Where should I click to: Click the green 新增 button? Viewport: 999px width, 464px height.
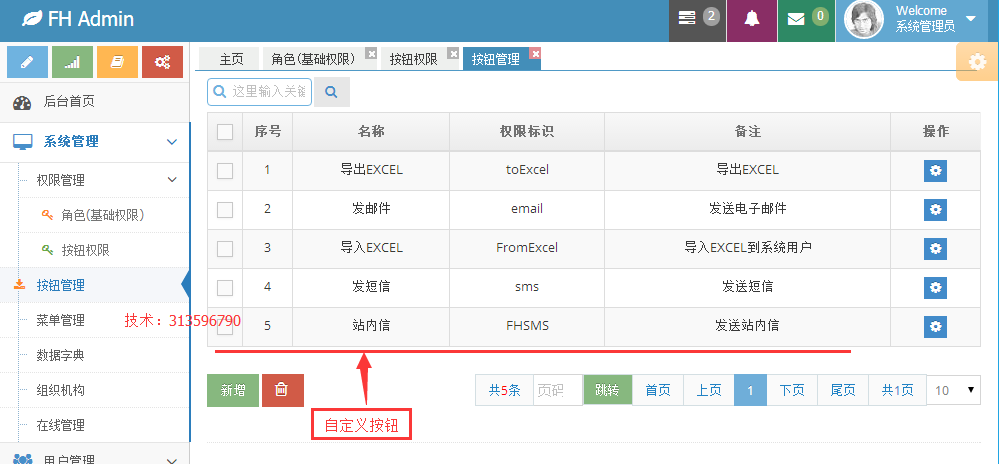[233, 390]
